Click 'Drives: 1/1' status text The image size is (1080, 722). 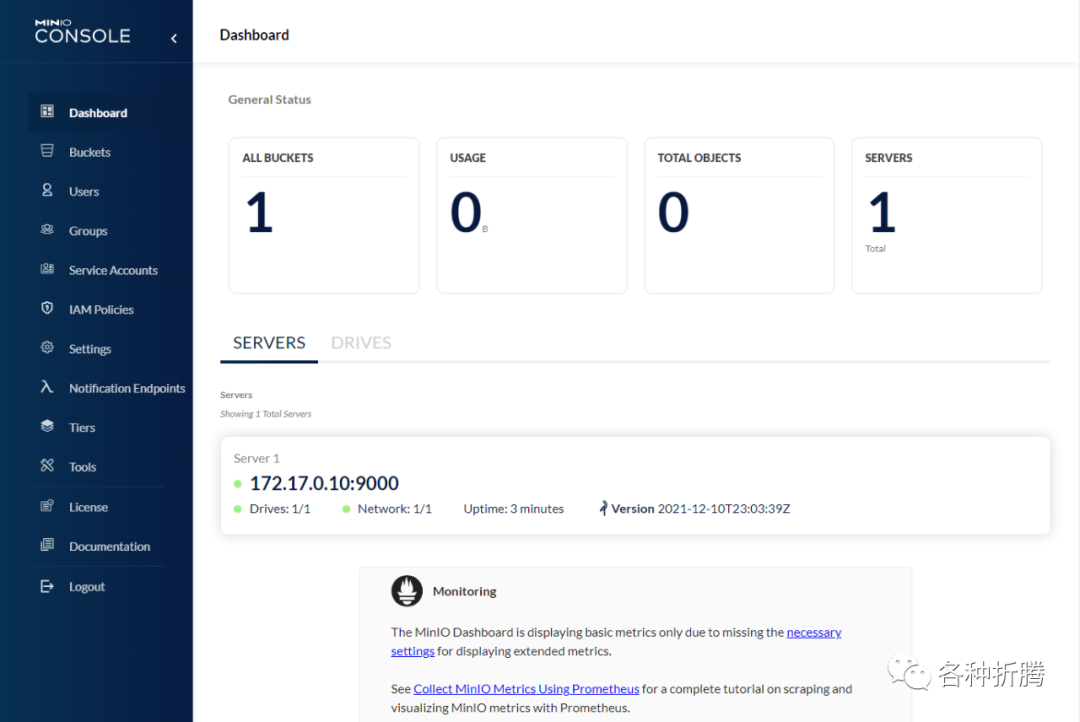click(x=280, y=508)
